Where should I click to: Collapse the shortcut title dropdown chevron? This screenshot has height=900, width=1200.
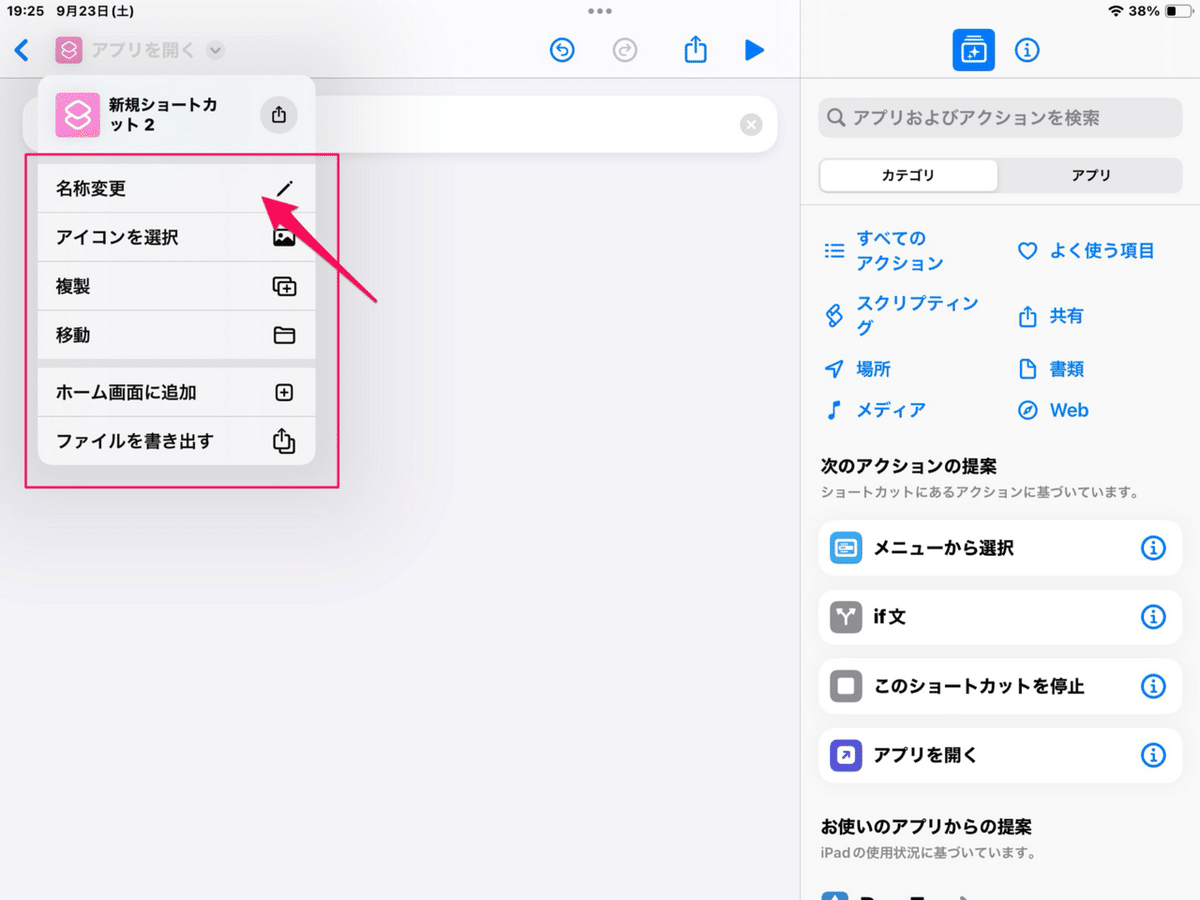tap(216, 50)
